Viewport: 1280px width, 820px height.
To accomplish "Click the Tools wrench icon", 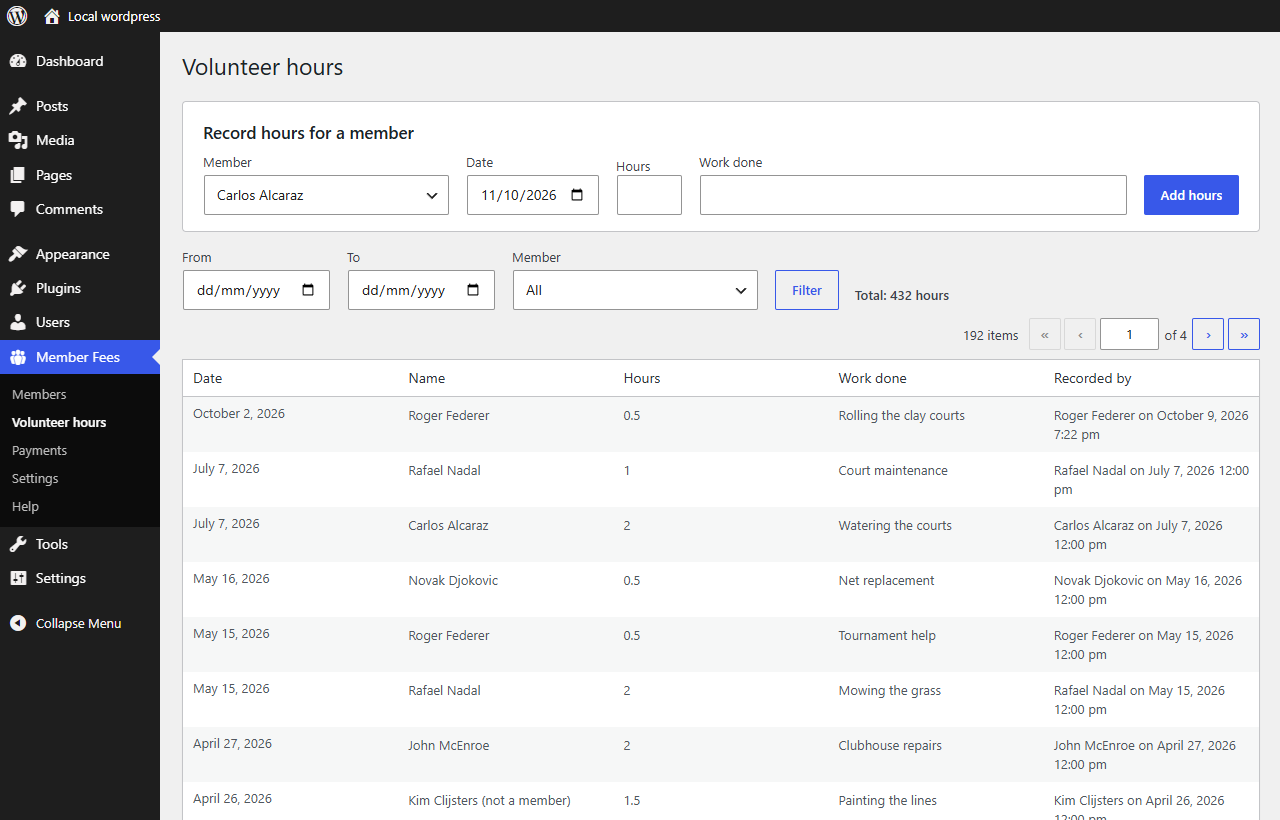I will (x=18, y=544).
